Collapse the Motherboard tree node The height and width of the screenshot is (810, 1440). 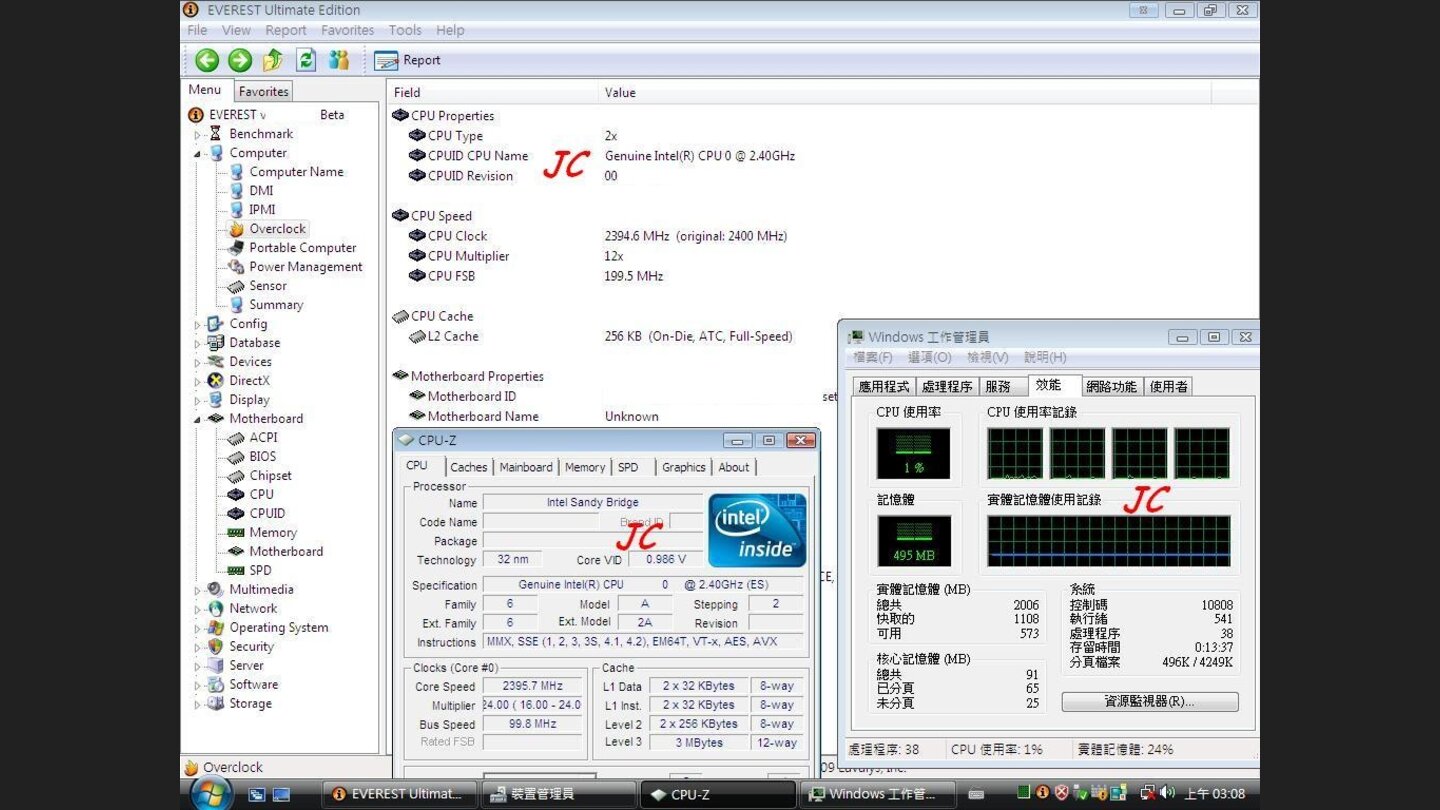pos(197,419)
